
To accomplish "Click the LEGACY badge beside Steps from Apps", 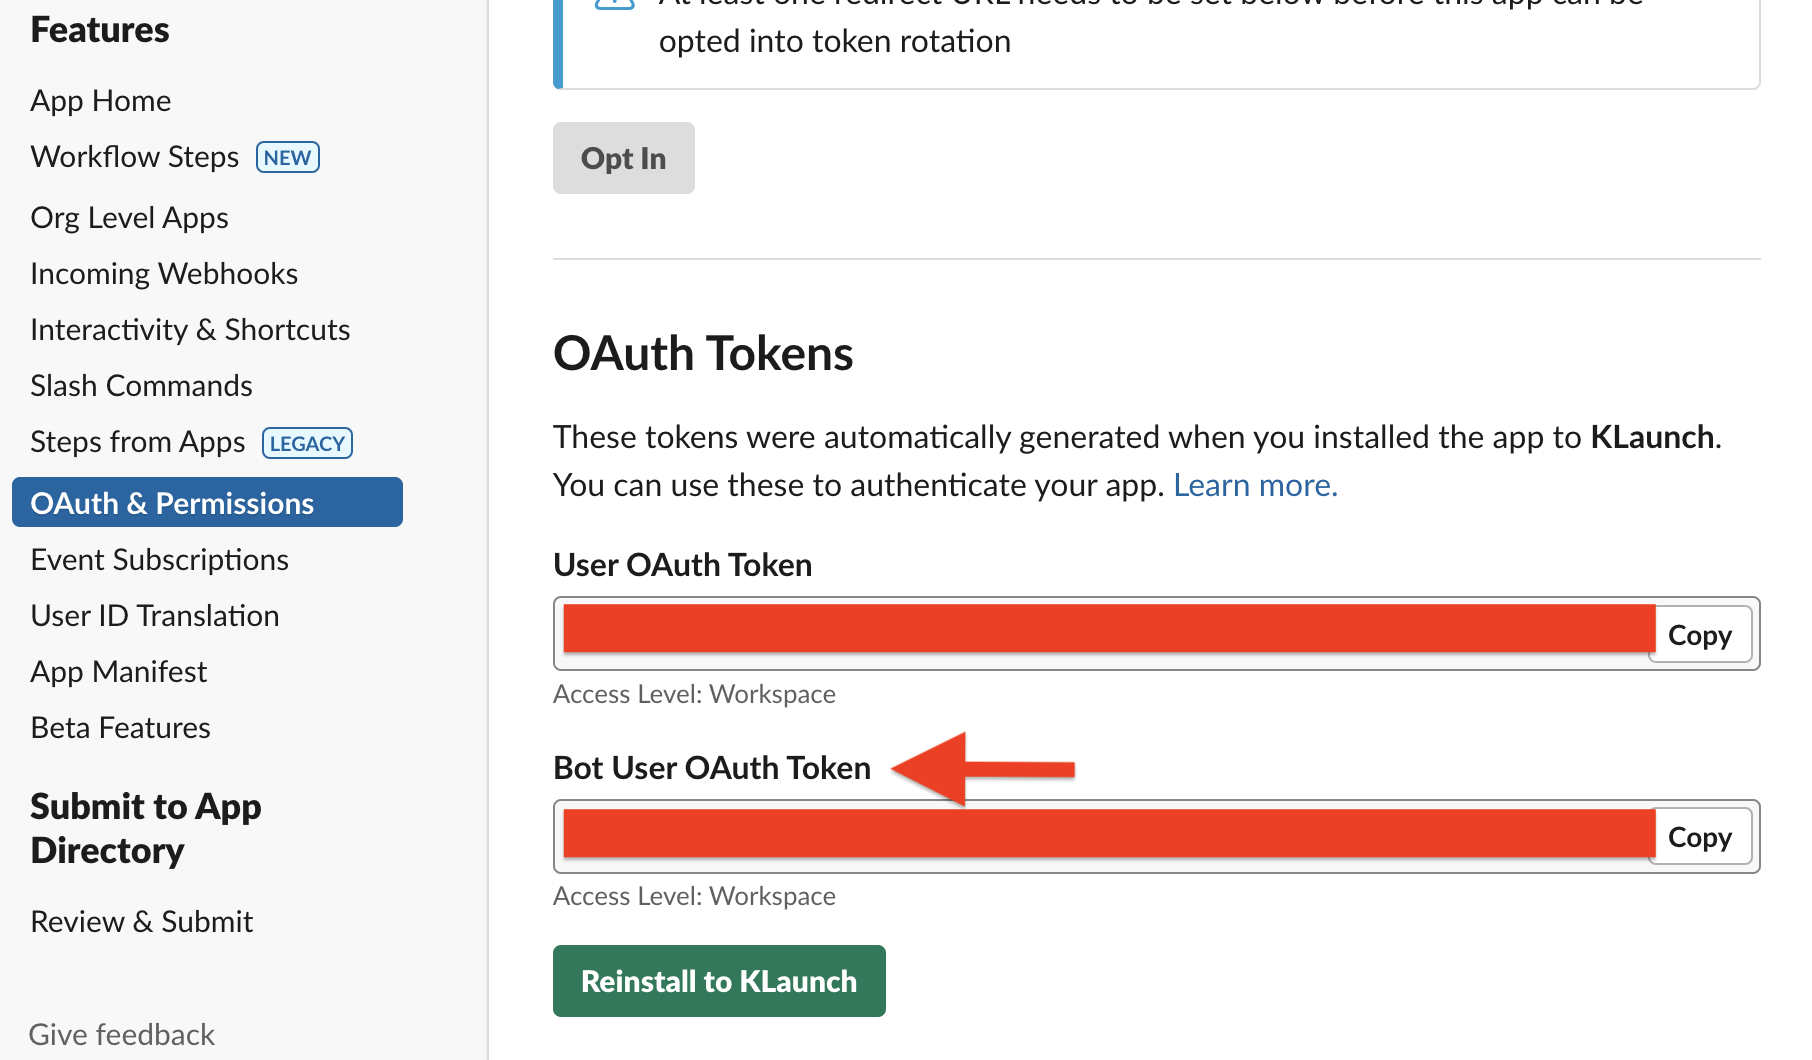I will tap(307, 443).
